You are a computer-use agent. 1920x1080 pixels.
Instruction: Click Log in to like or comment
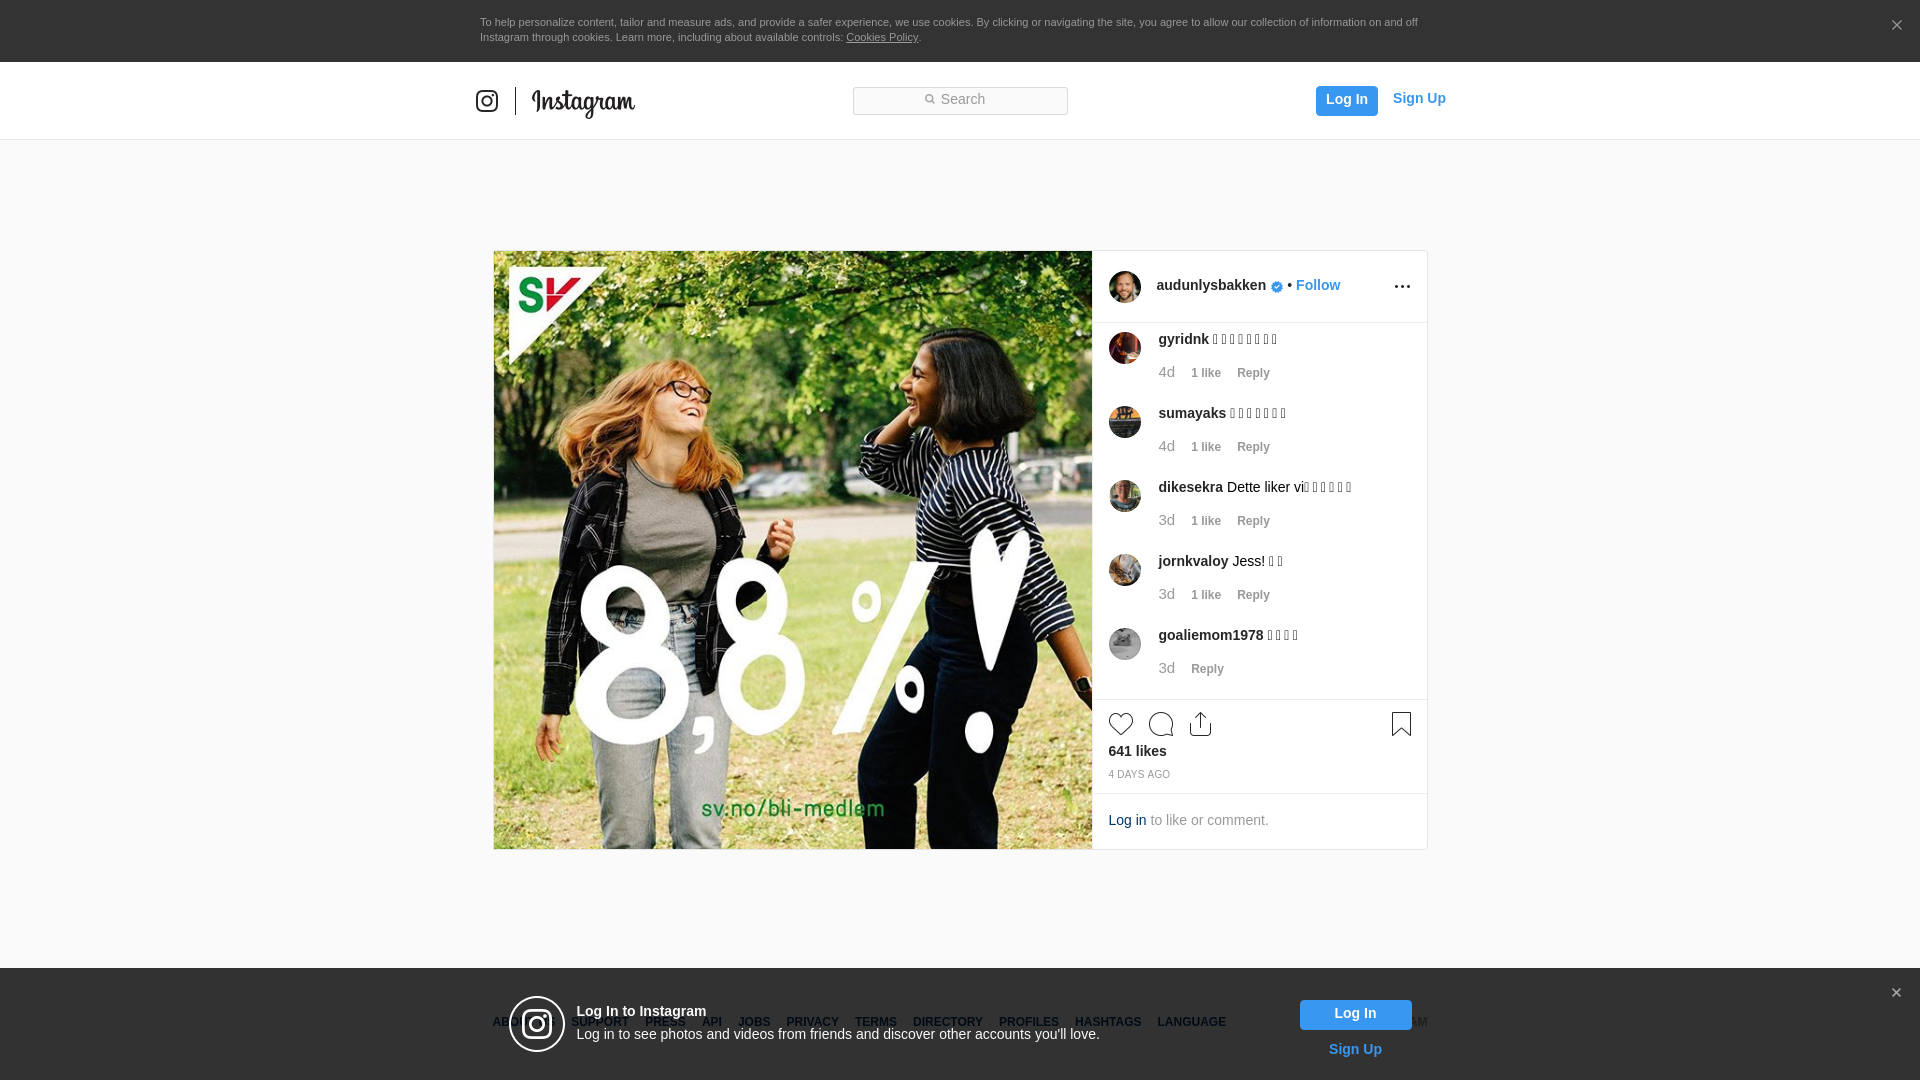click(1127, 820)
